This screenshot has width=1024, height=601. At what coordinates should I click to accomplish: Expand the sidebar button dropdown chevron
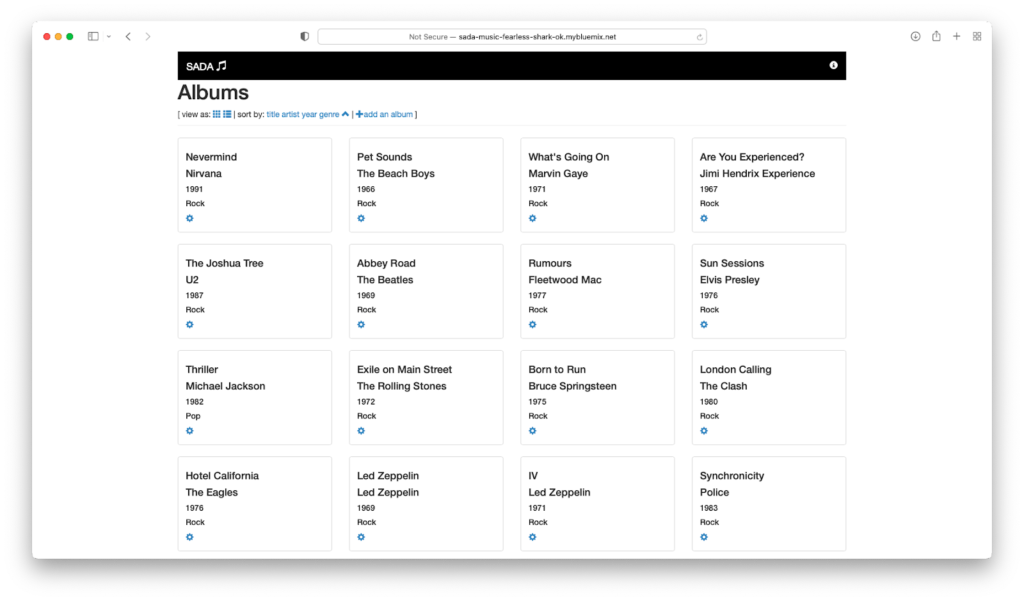click(108, 37)
